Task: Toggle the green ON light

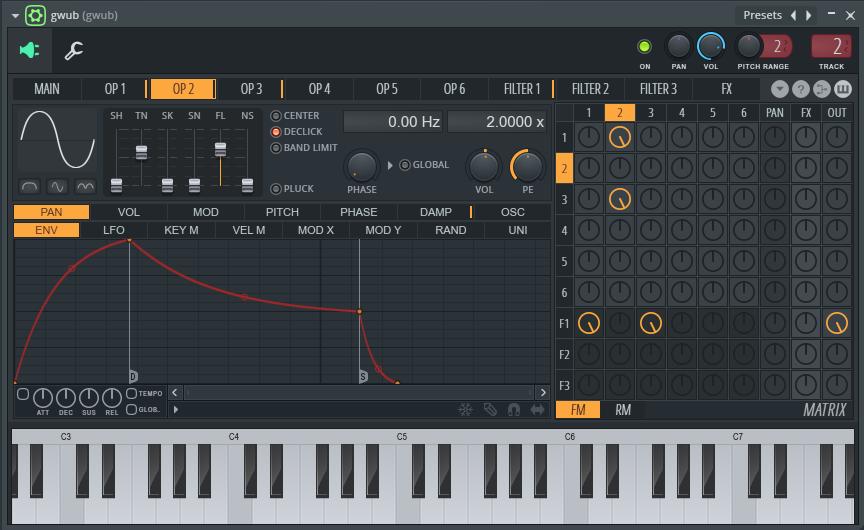Action: (x=644, y=47)
